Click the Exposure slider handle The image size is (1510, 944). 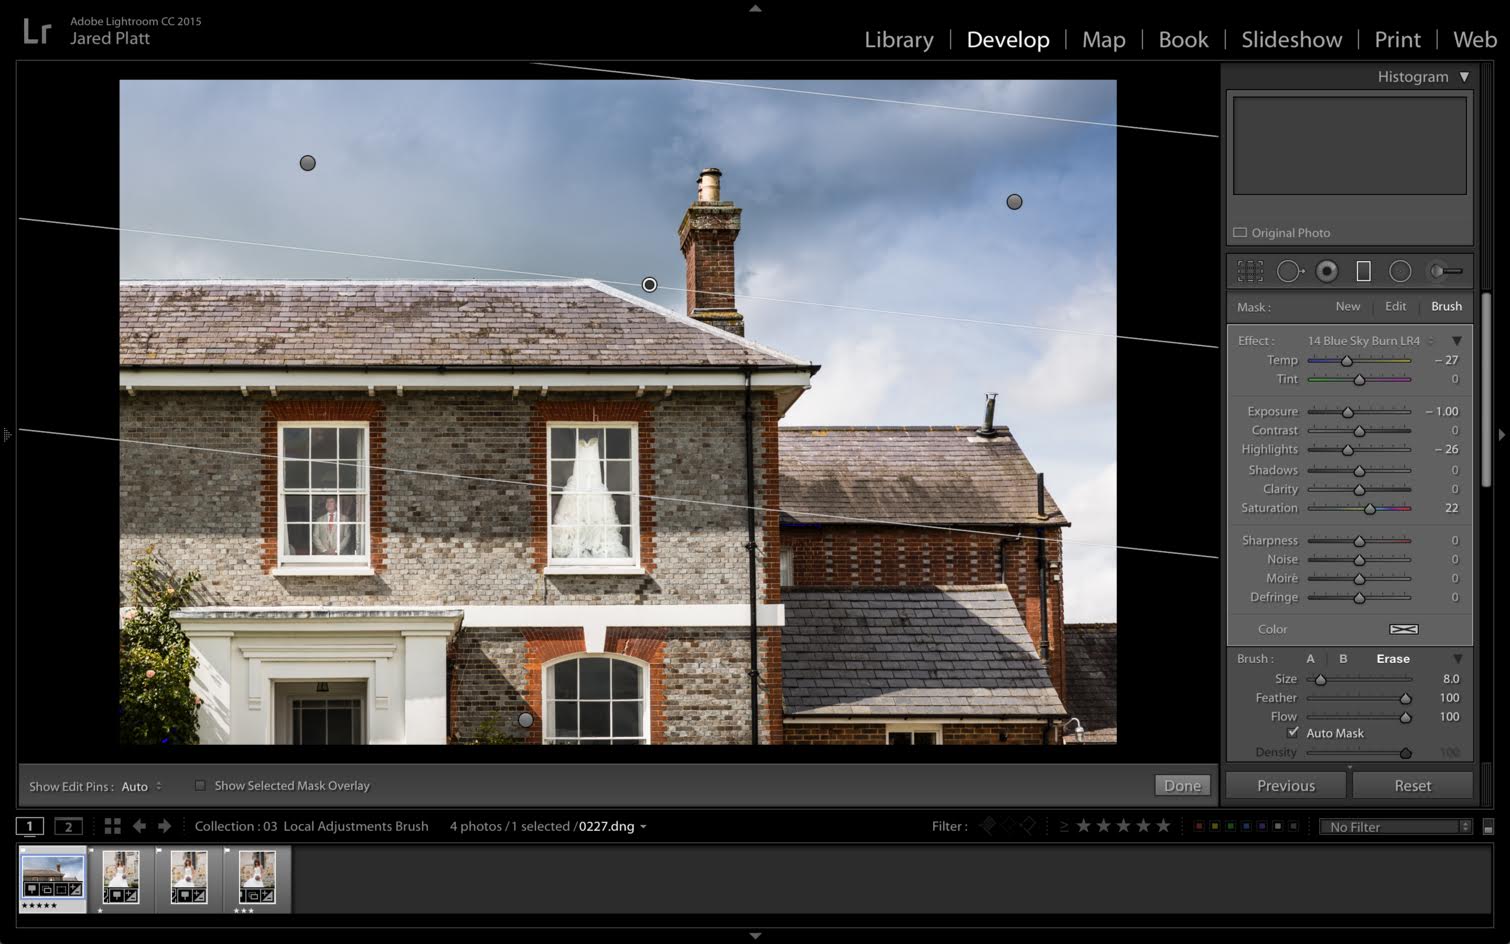click(1347, 412)
